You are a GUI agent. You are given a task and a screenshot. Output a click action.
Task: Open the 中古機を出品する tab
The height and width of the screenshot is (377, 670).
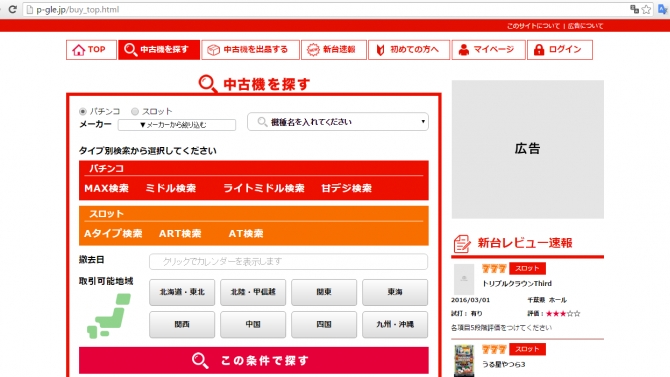tap(250, 50)
